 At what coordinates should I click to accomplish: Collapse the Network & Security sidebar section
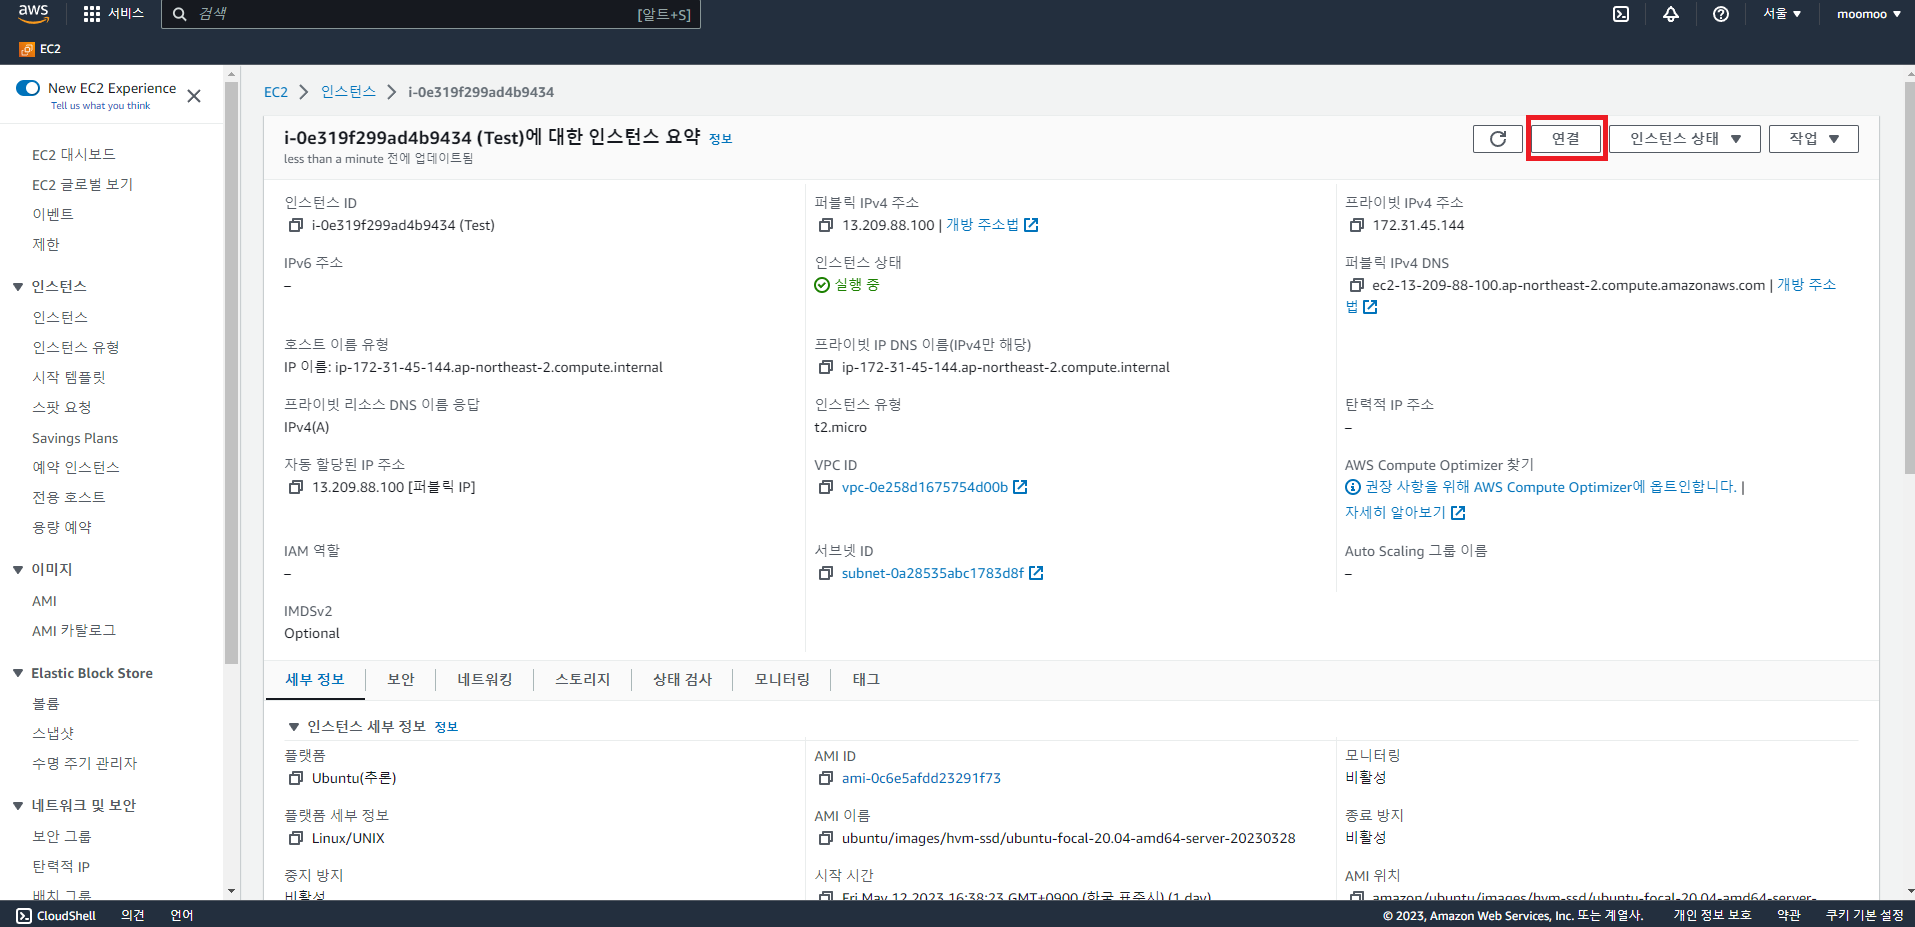[x=18, y=806]
